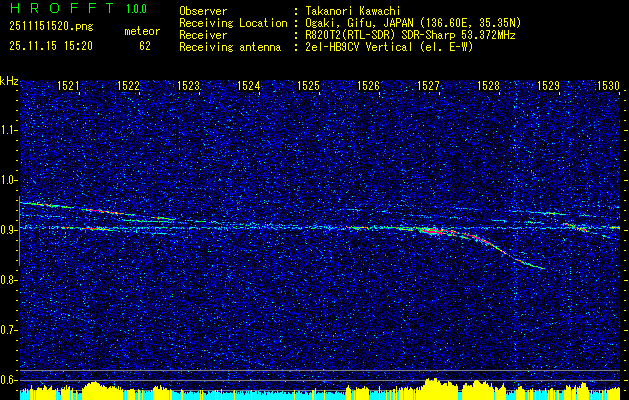The image size is (629, 400).
Task: Click the 0.7 kHz frequency label
Action: coord(8,330)
